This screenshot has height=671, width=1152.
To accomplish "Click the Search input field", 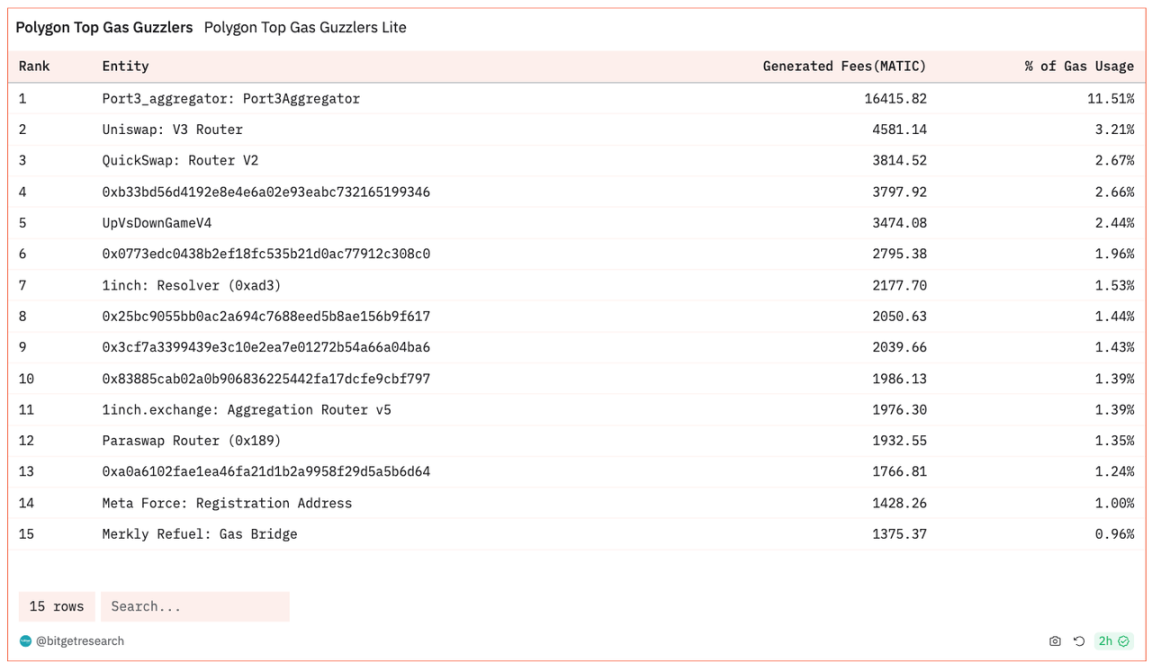I will [x=195, y=607].
